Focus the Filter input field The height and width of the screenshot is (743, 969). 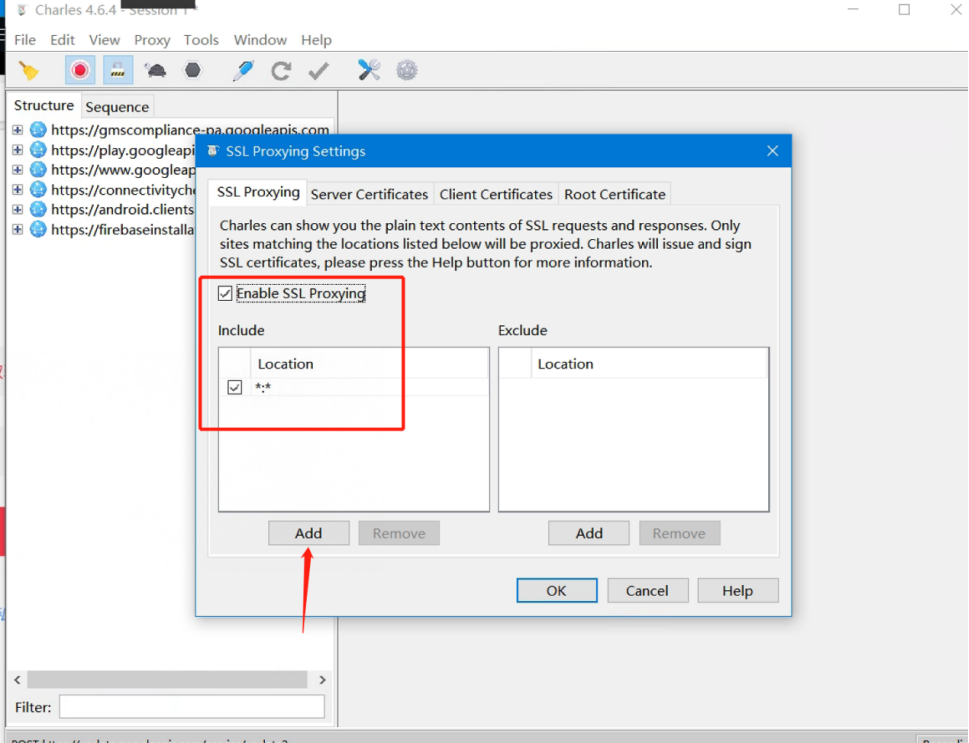(x=192, y=707)
